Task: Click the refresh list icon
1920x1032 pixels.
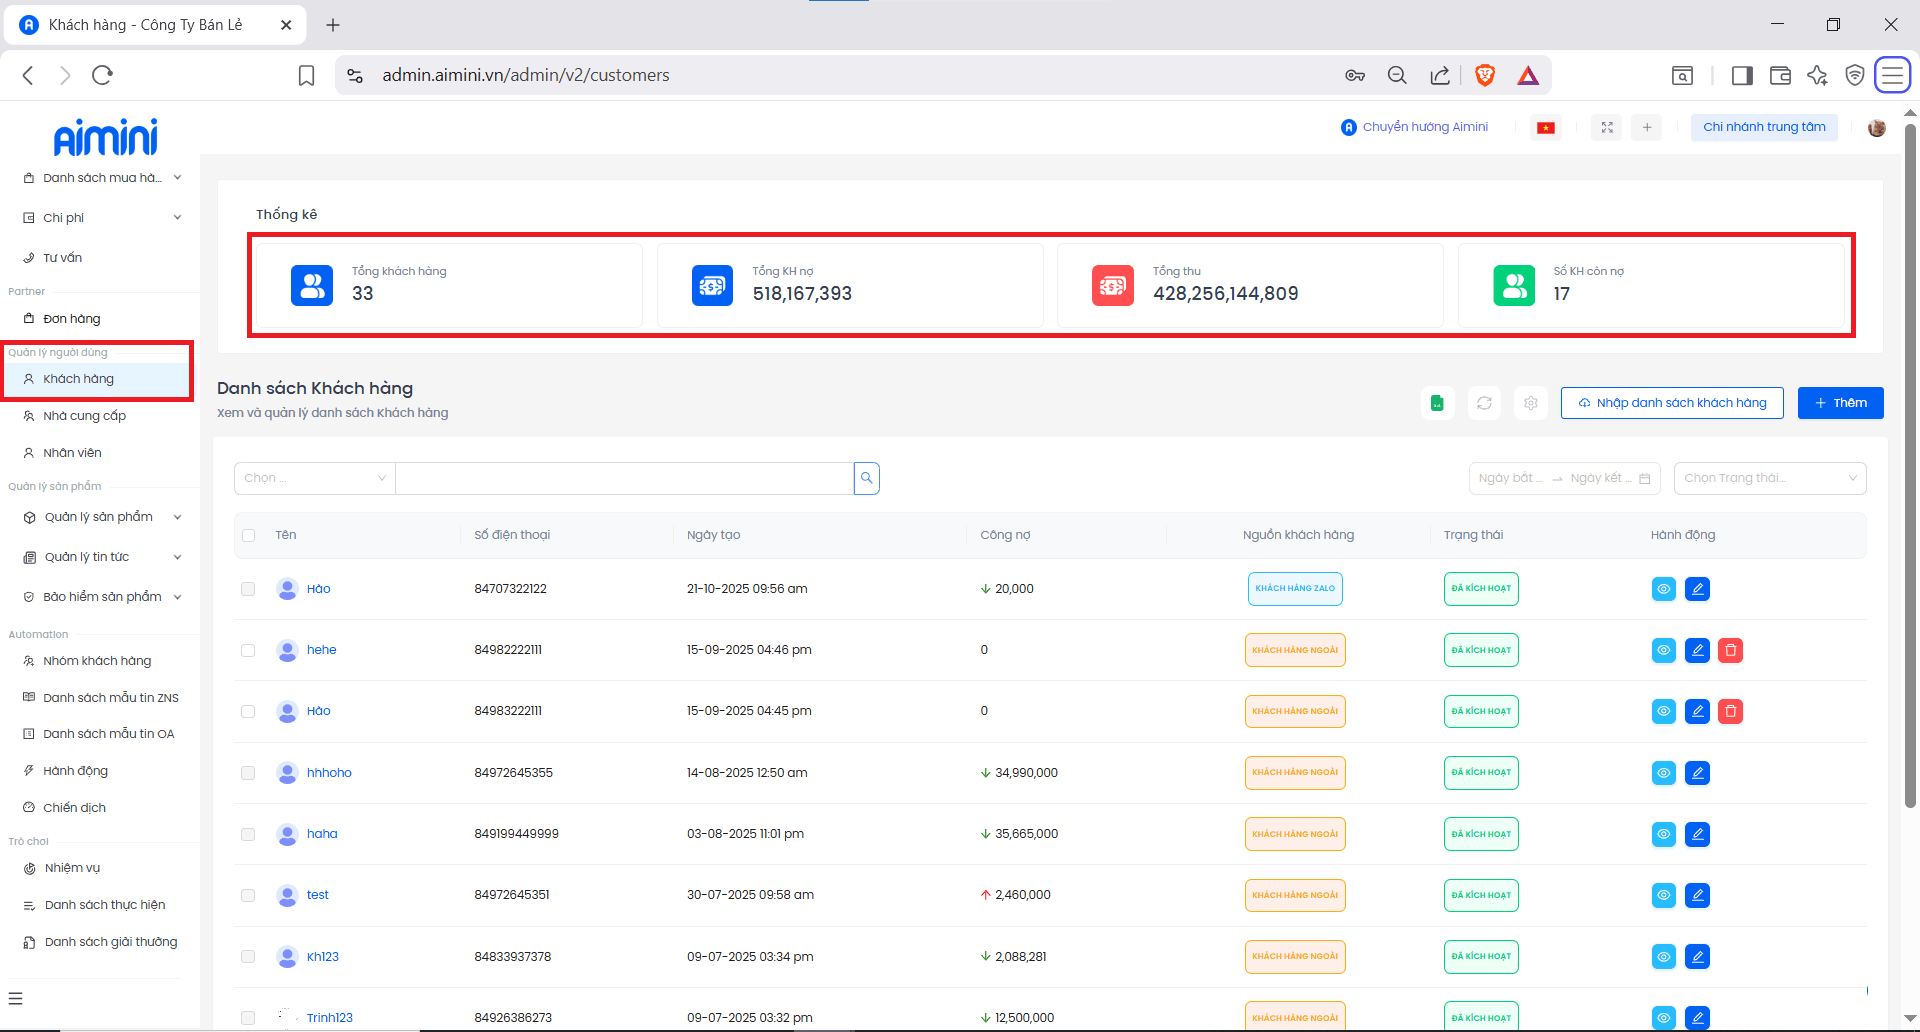Action: [x=1484, y=403]
